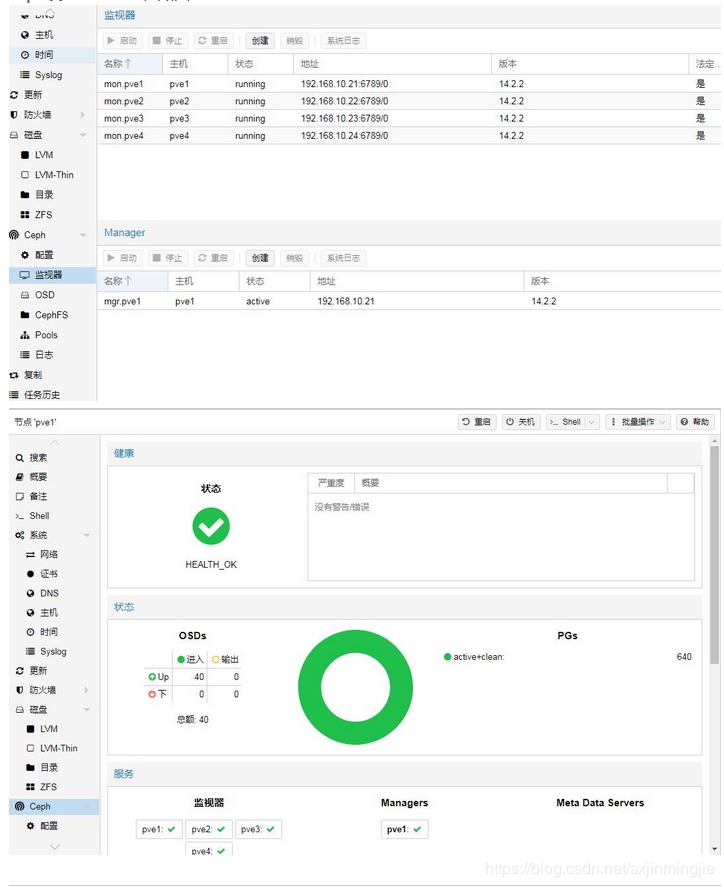Sort Manager table by 名称 column
This screenshot has width=724, height=887.
[x=132, y=281]
